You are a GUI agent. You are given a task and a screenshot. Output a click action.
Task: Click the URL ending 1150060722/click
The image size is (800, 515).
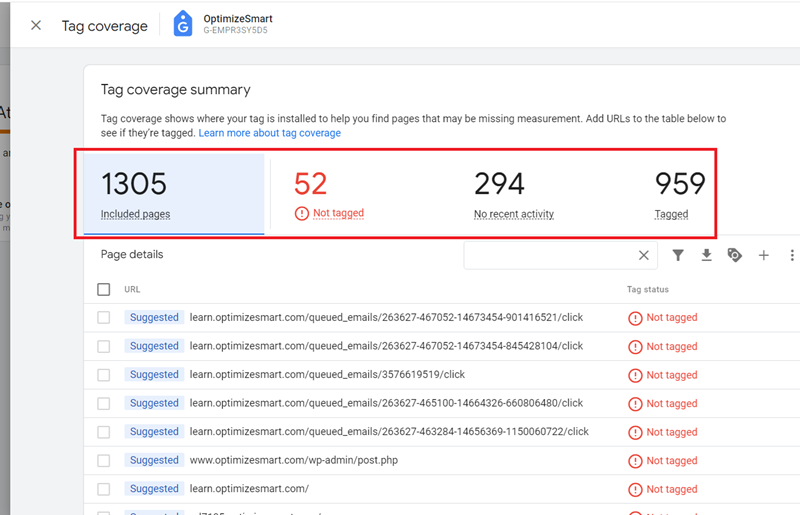pos(389,432)
